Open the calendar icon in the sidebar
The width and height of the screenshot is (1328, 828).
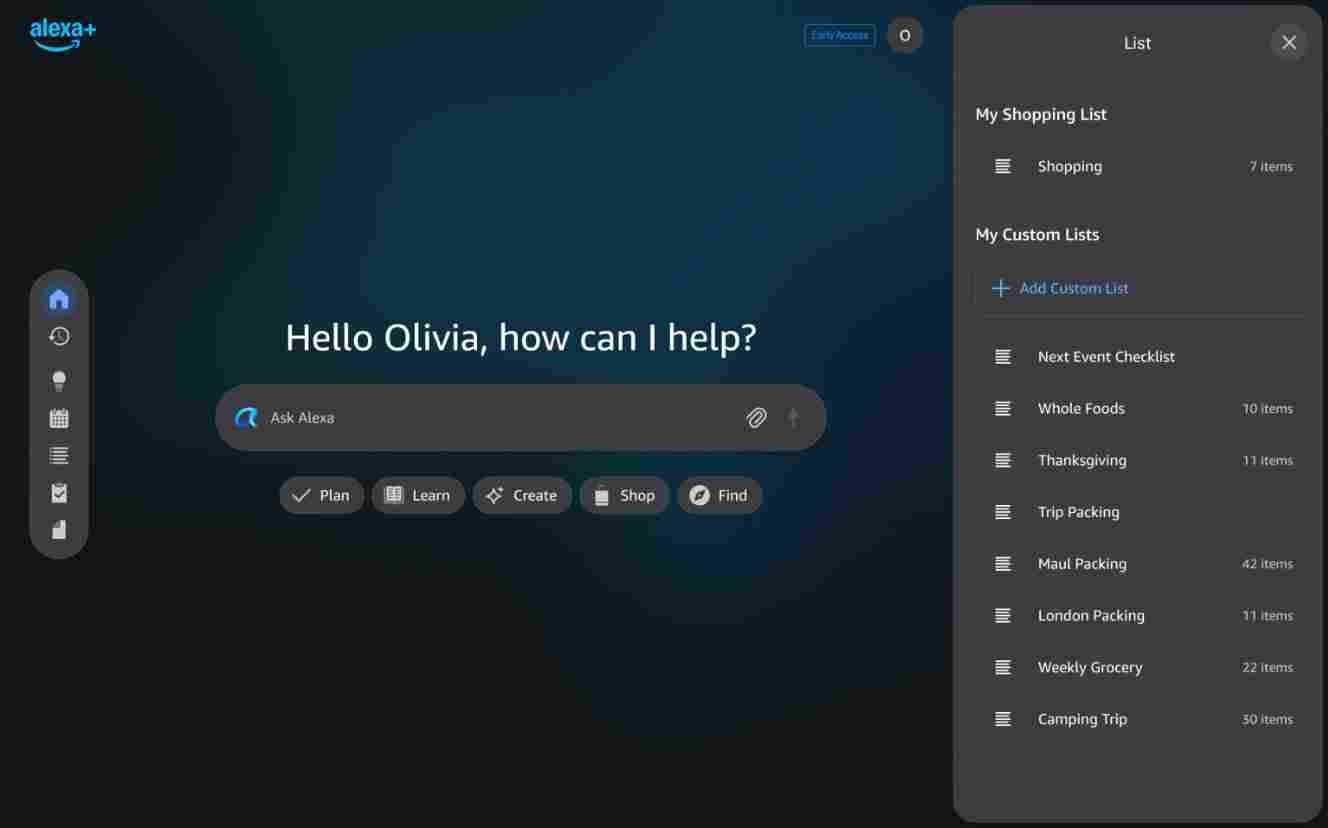(x=59, y=418)
